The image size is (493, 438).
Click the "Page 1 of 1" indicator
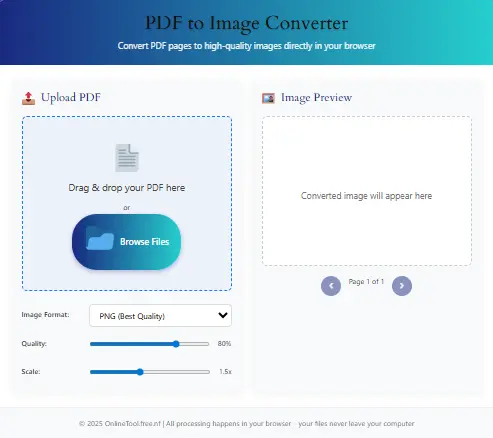(366, 282)
